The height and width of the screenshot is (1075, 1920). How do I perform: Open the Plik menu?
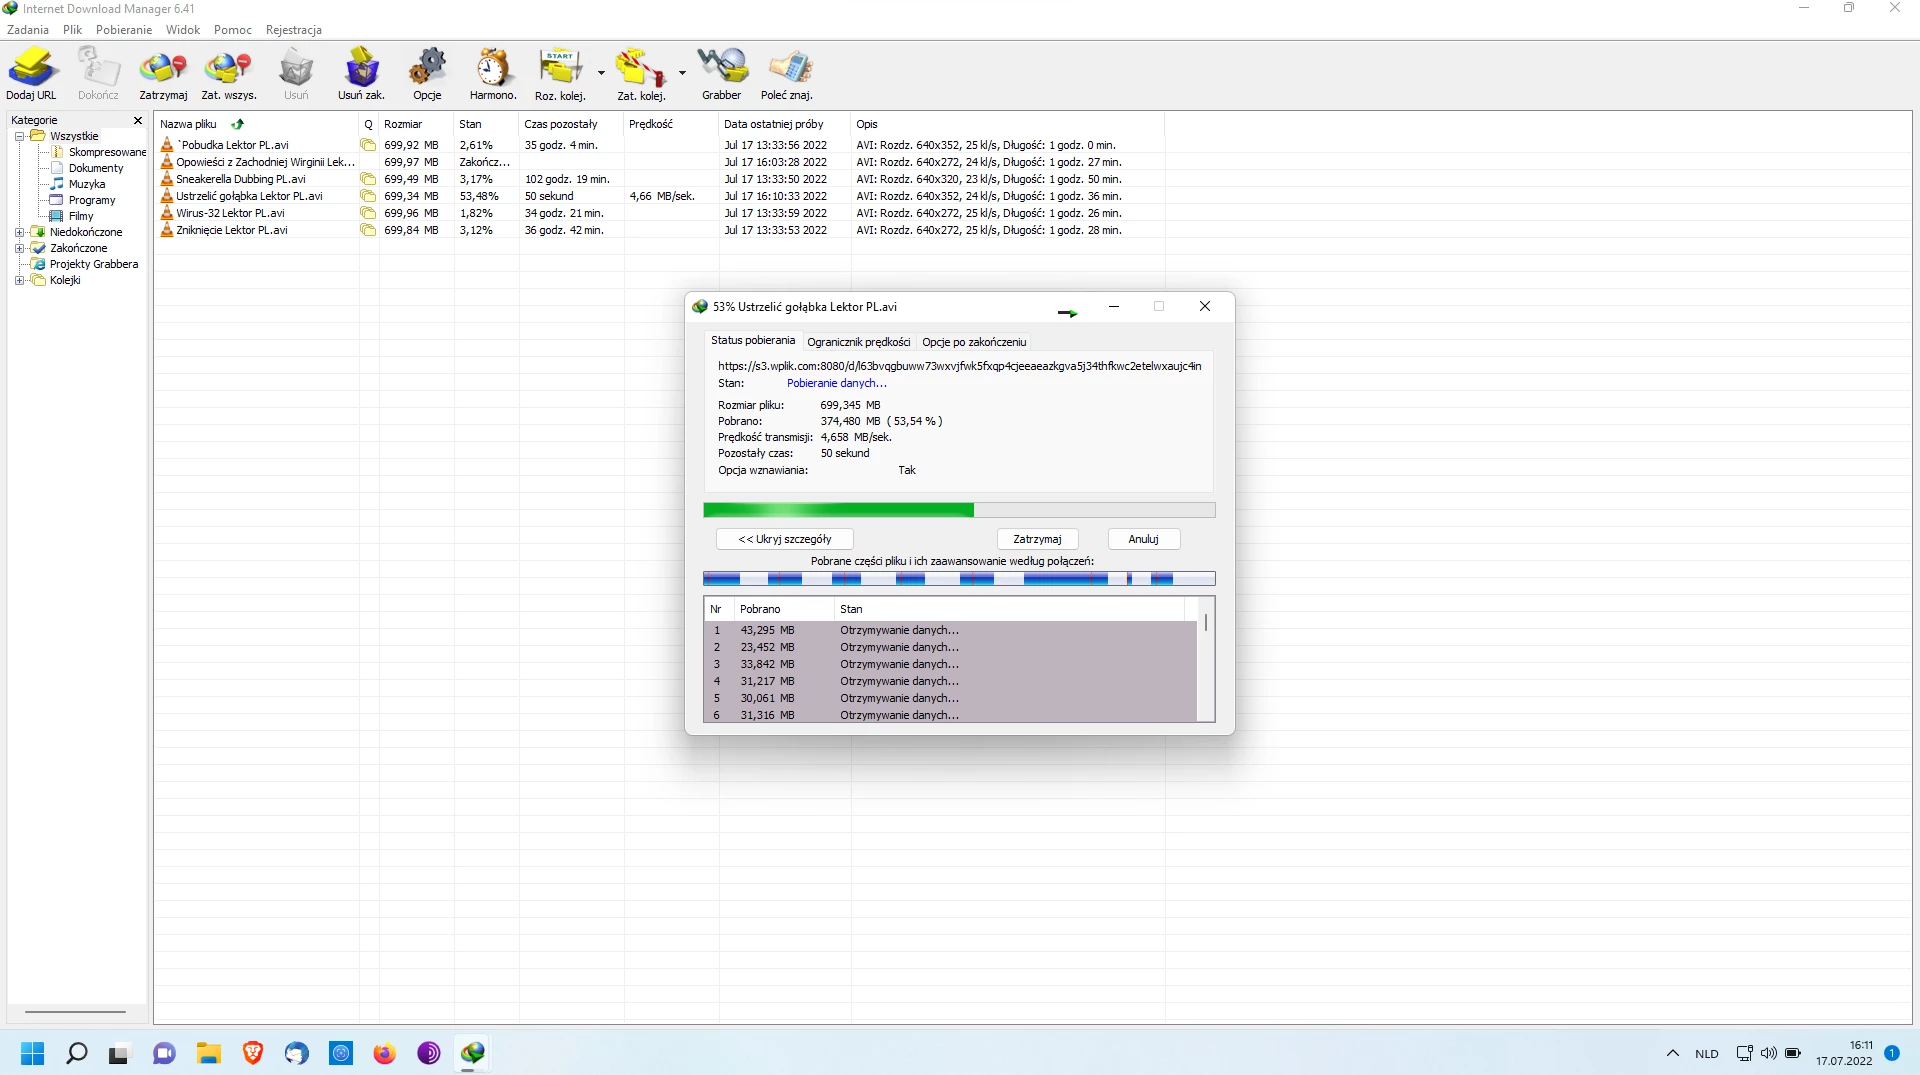pos(72,30)
